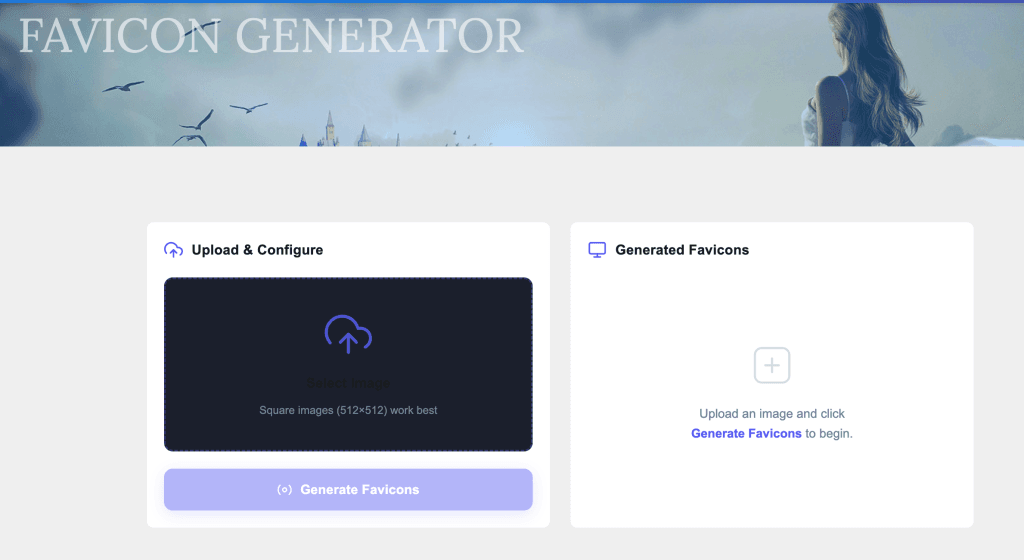
Task: Click the plus placeholder icon in Generated Favicons
Action: [772, 366]
